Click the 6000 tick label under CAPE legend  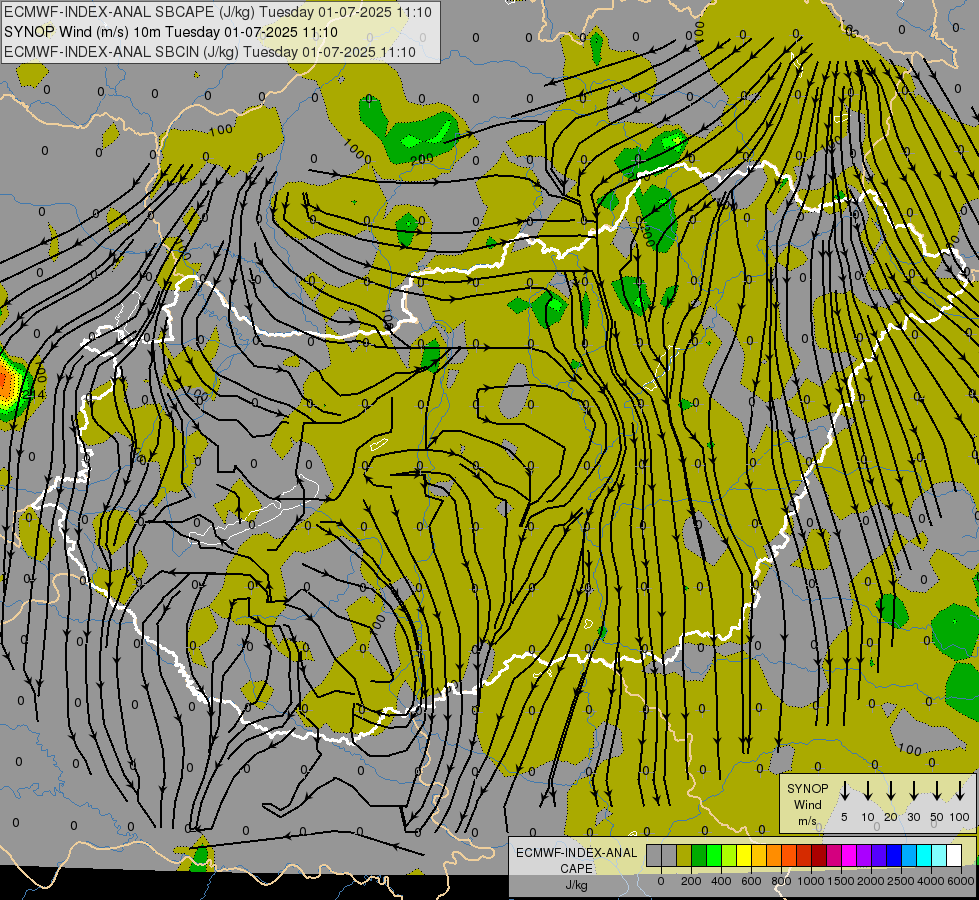[x=961, y=881]
